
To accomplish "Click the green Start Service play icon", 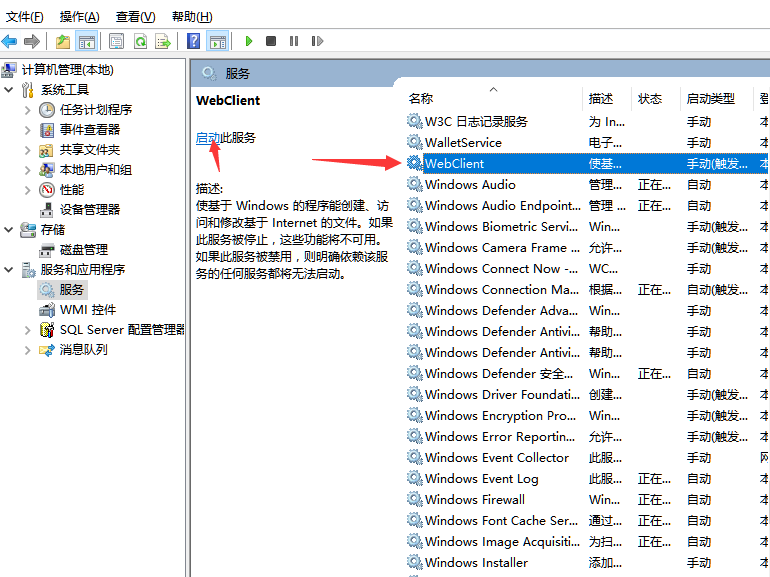I will (x=249, y=41).
